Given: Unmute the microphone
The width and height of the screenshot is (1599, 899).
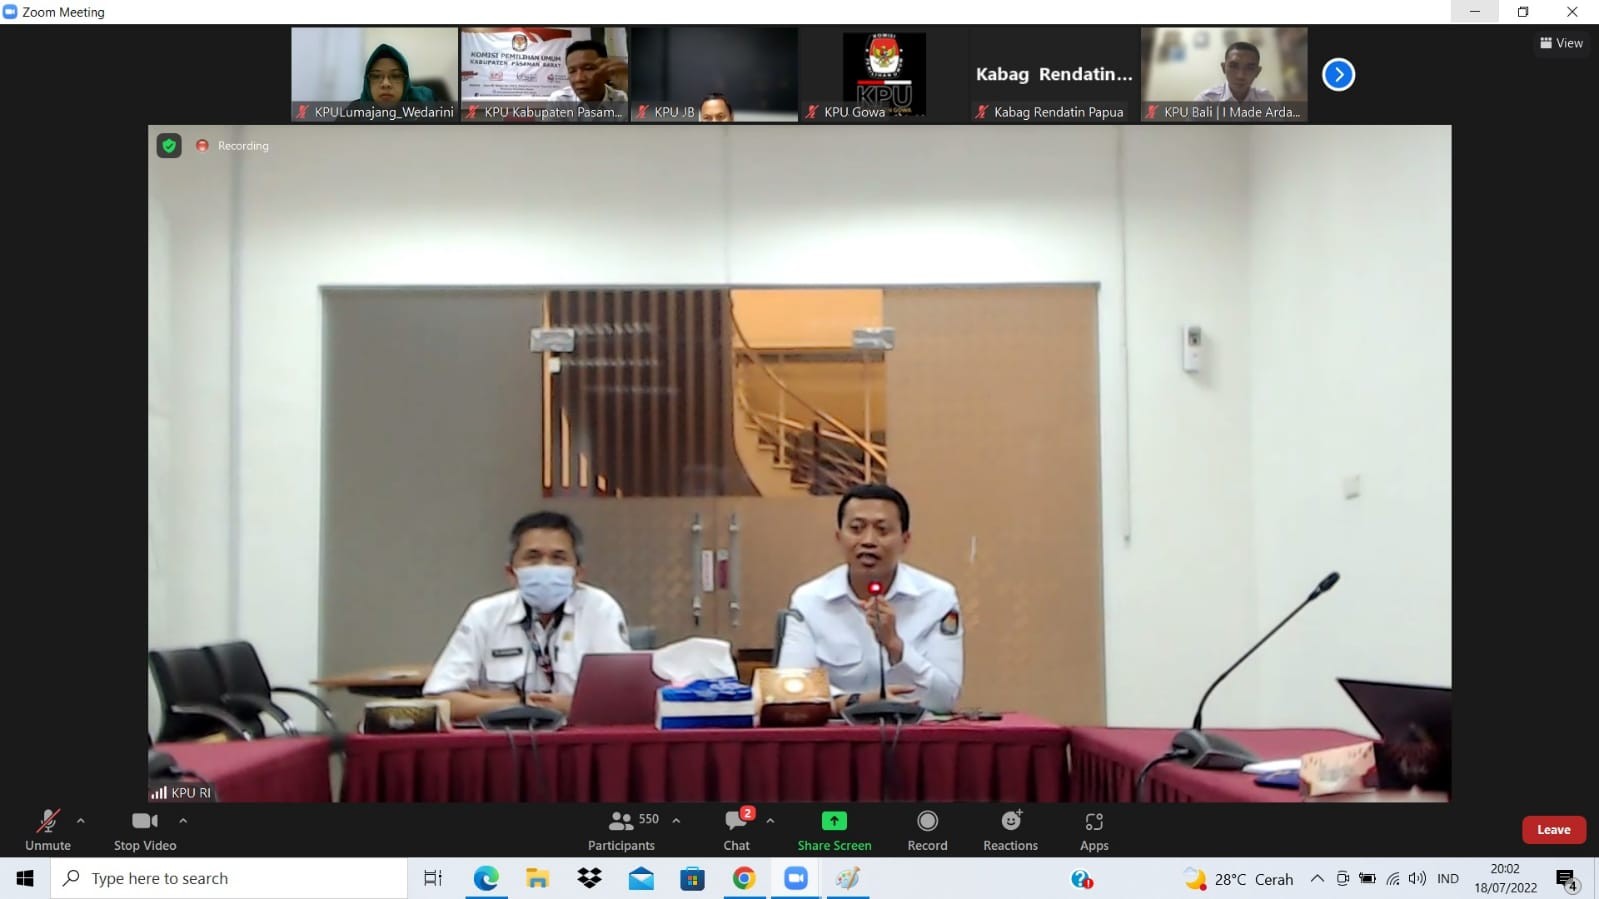Looking at the screenshot, I should [x=47, y=829].
